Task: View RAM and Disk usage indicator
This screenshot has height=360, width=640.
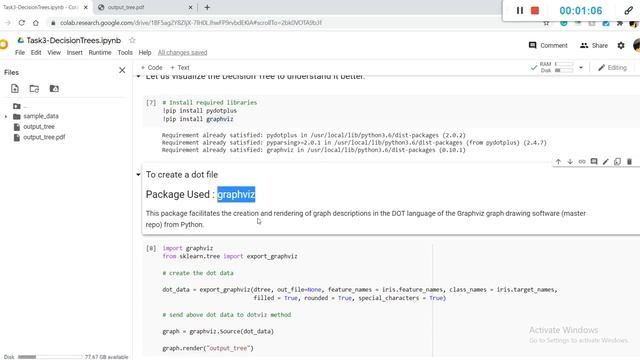Action: 556,67
